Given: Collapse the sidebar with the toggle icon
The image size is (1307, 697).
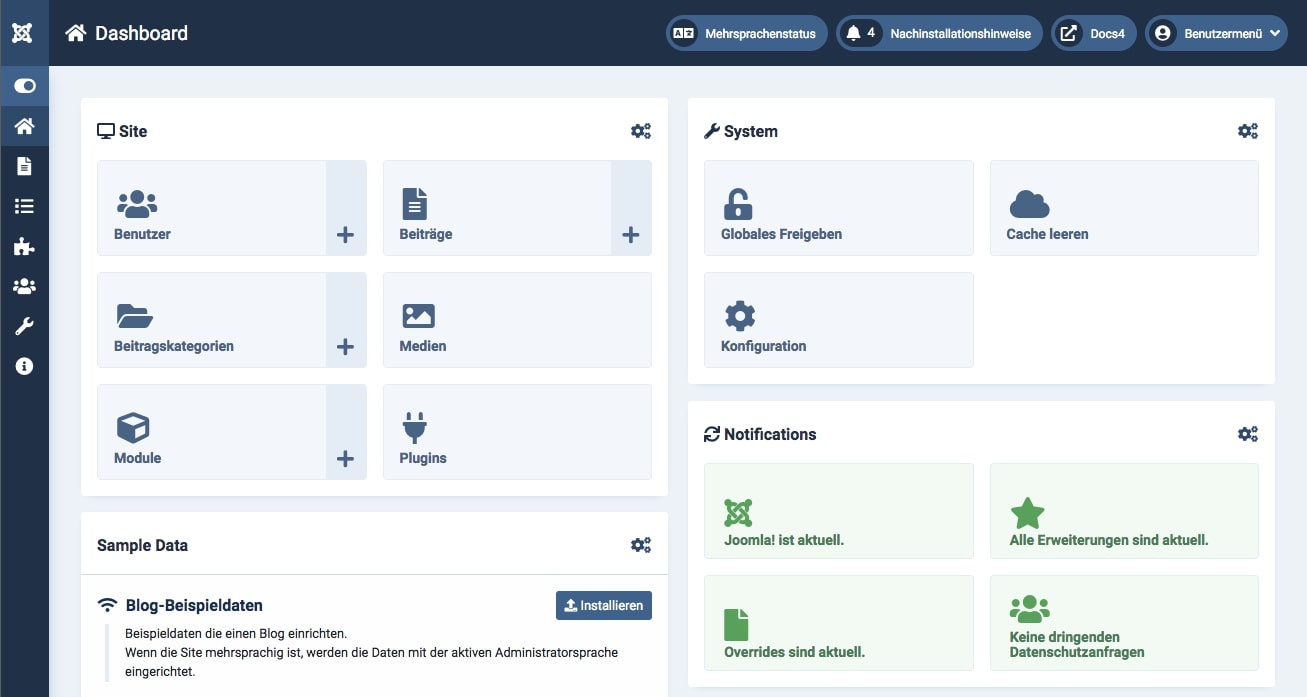Looking at the screenshot, I should [24, 85].
